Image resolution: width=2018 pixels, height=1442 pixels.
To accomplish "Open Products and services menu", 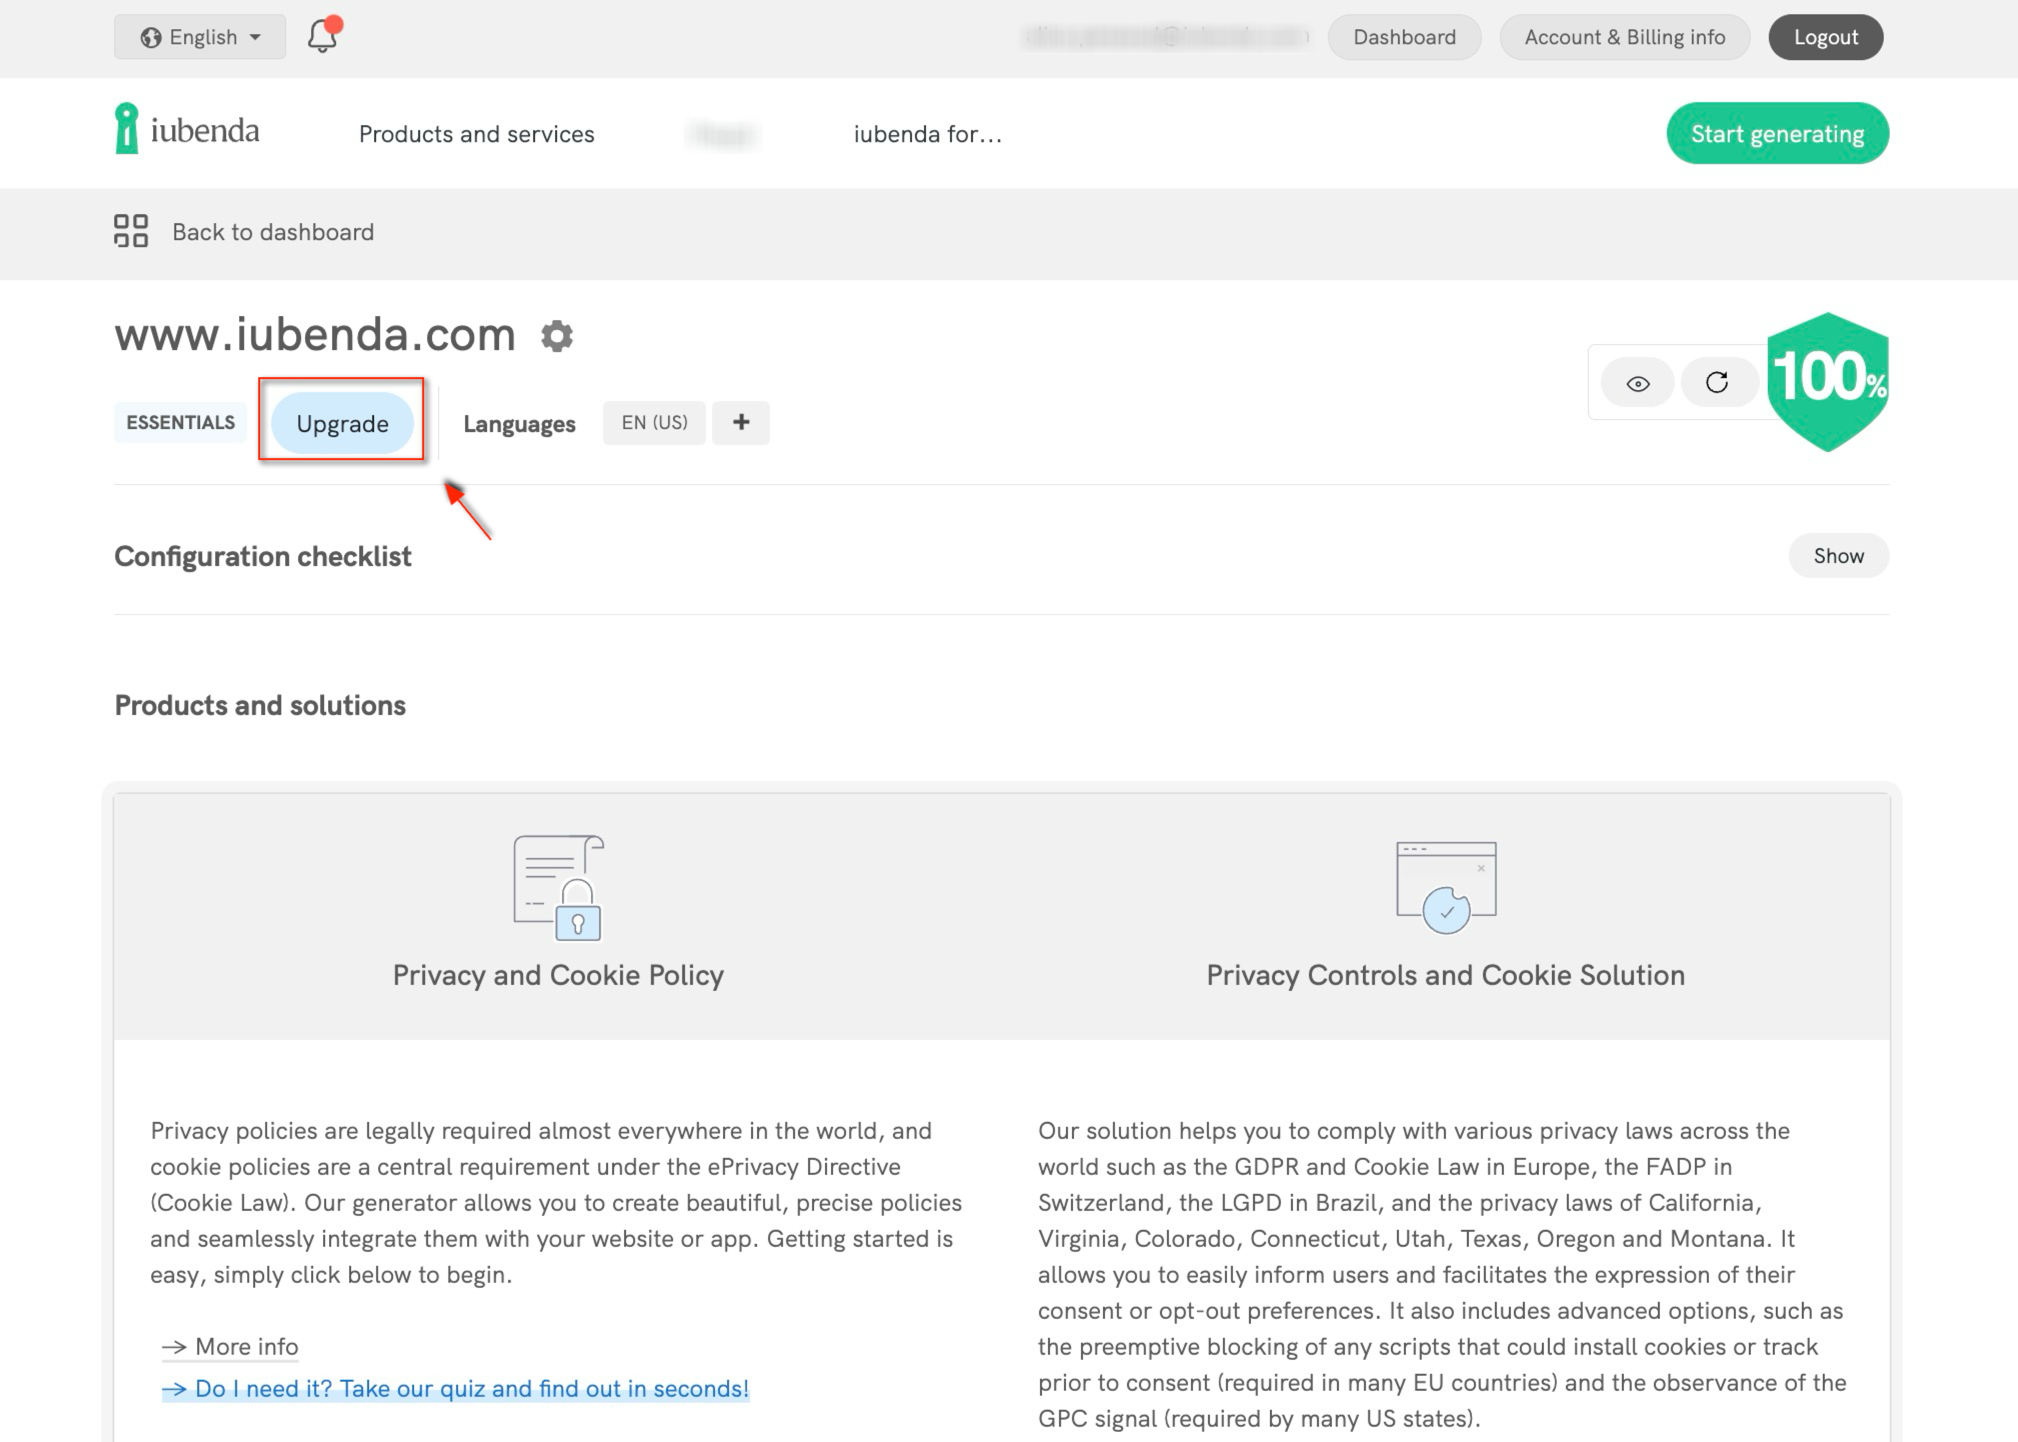I will coord(476,134).
